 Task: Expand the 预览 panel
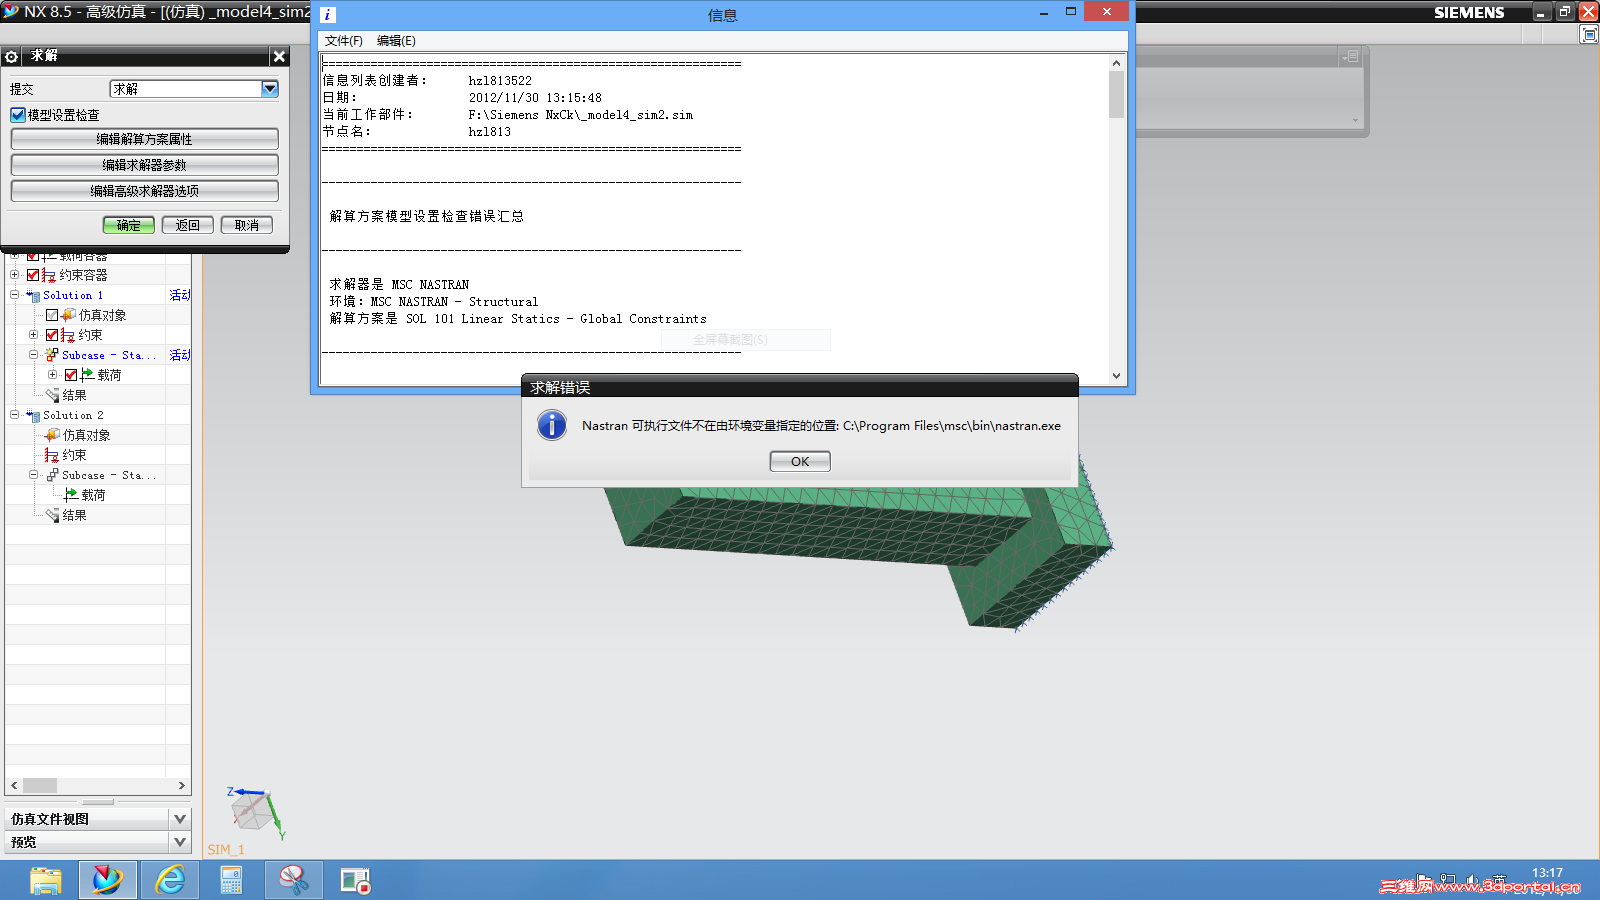pos(180,843)
